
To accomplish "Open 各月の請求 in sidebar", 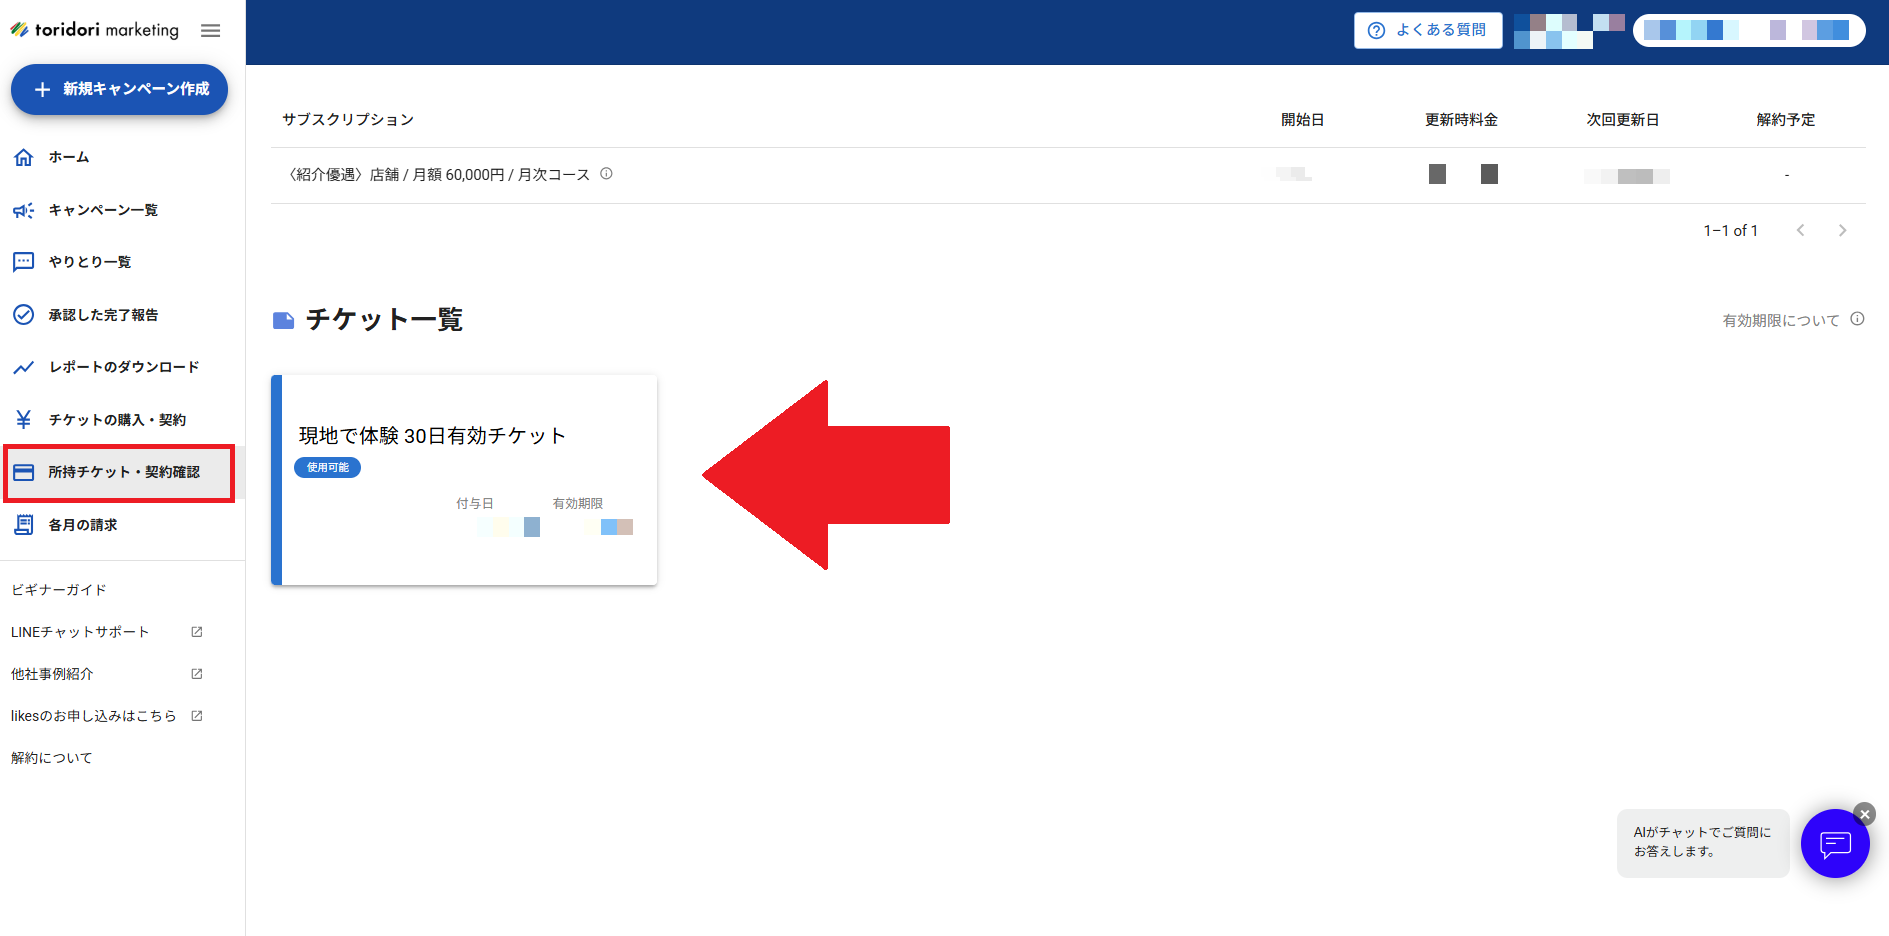I will tap(83, 525).
